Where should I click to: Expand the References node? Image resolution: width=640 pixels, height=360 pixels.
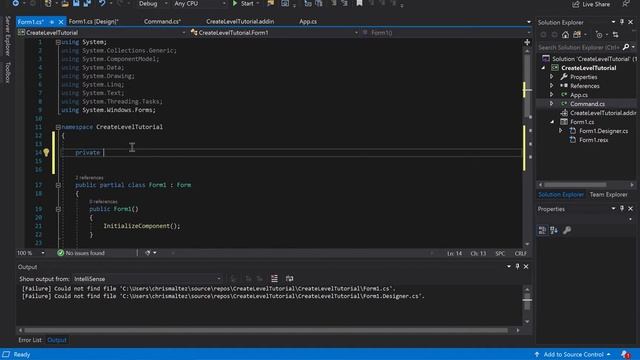click(552, 86)
